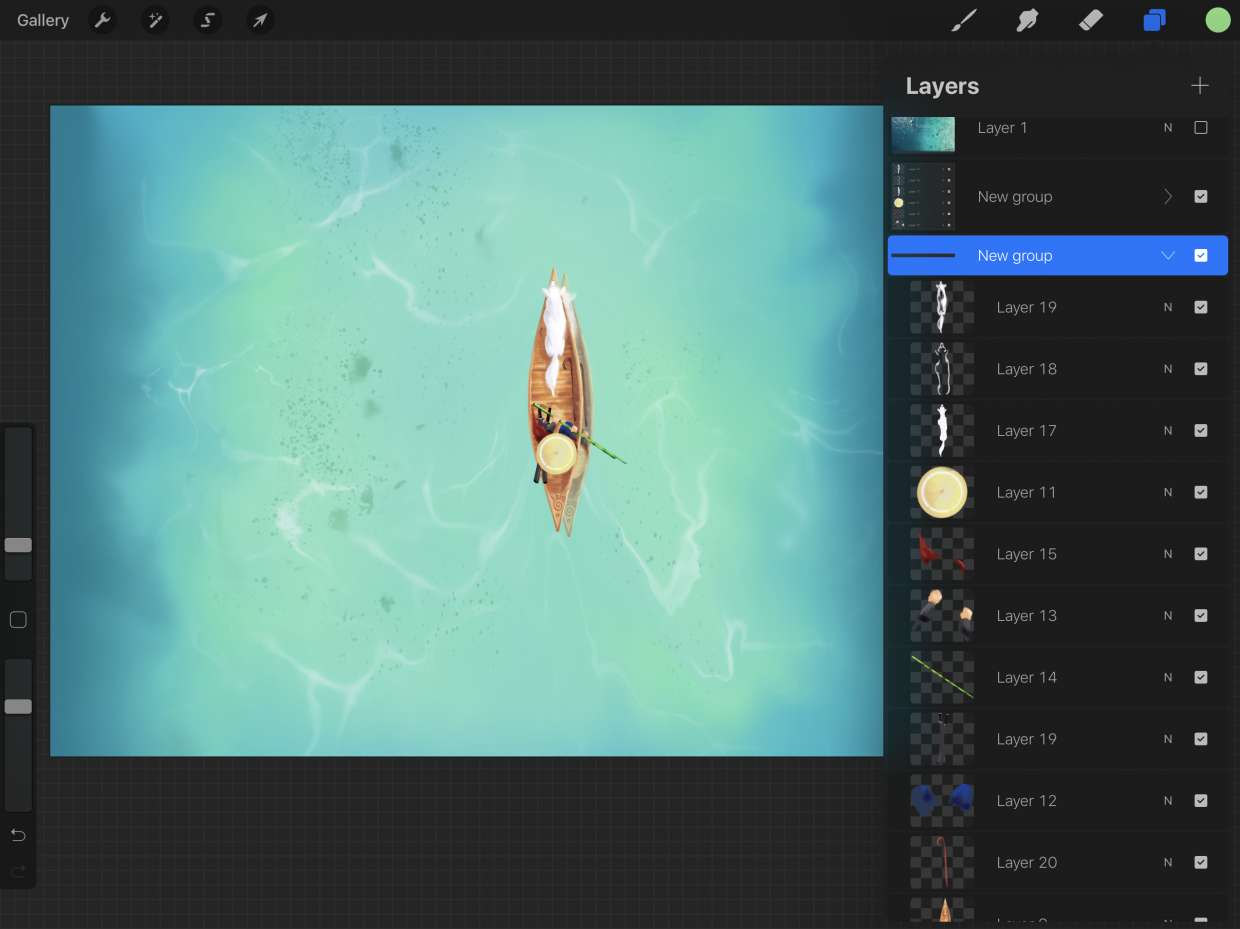The width and height of the screenshot is (1240, 929).
Task: Add a new layer with plus
Action: click(x=1200, y=86)
